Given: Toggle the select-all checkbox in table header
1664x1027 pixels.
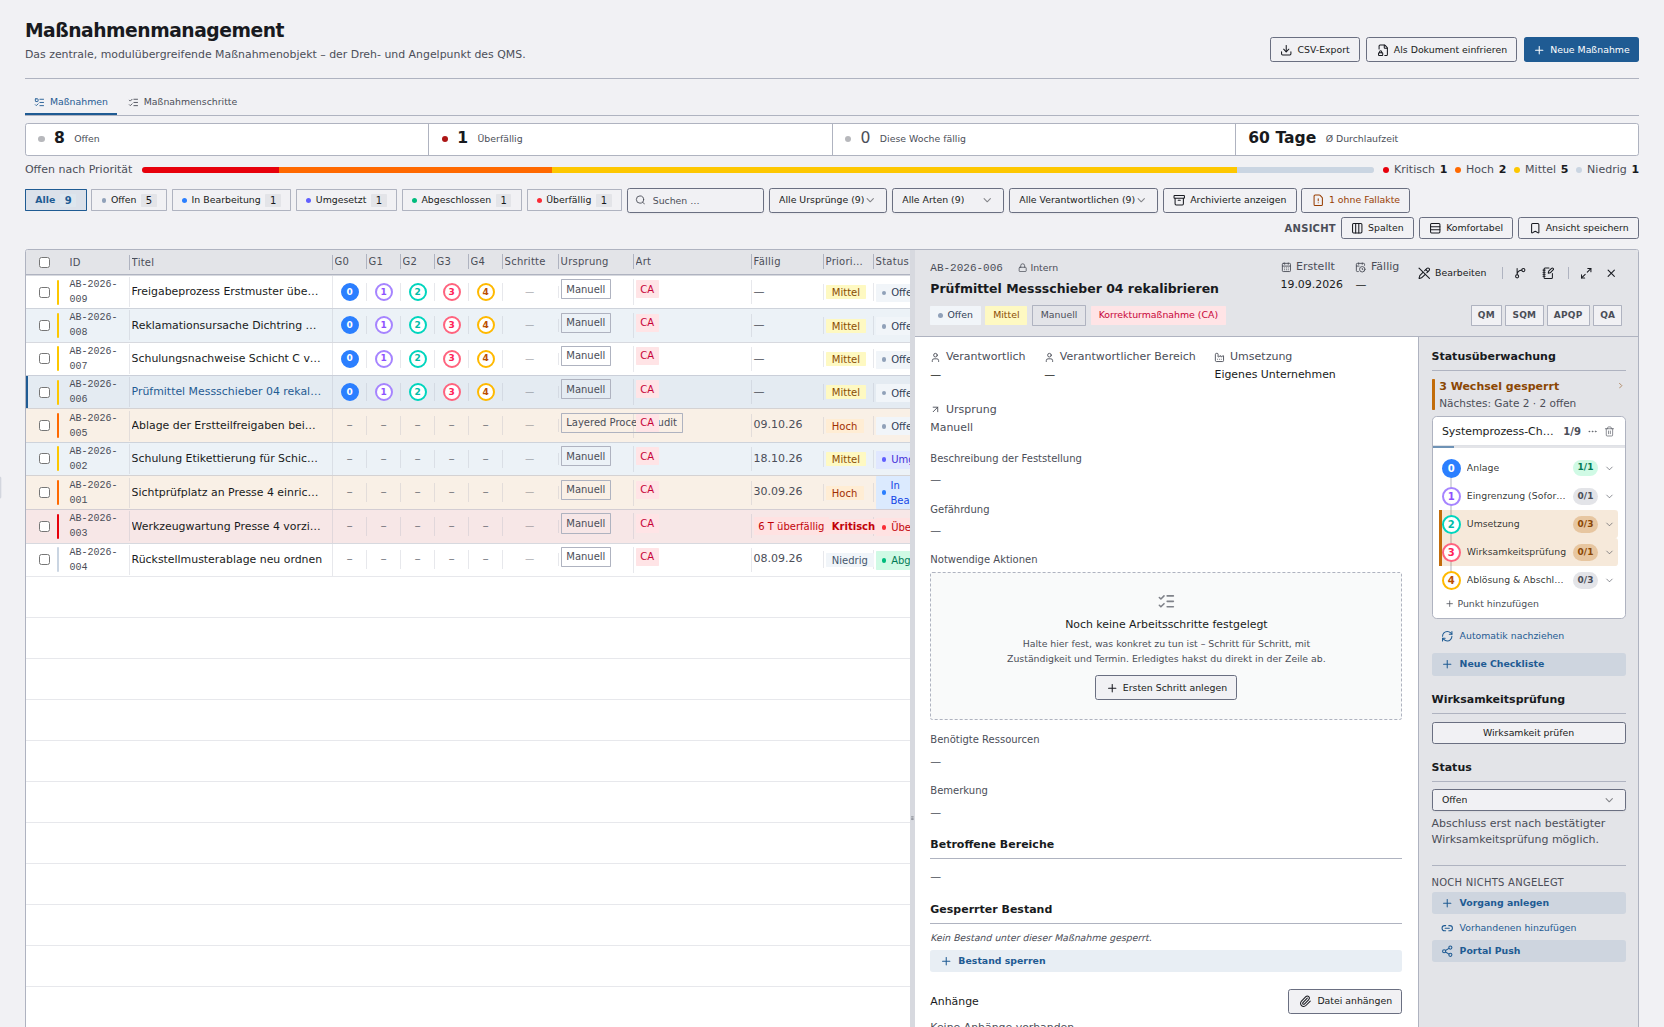Looking at the screenshot, I should 44,262.
